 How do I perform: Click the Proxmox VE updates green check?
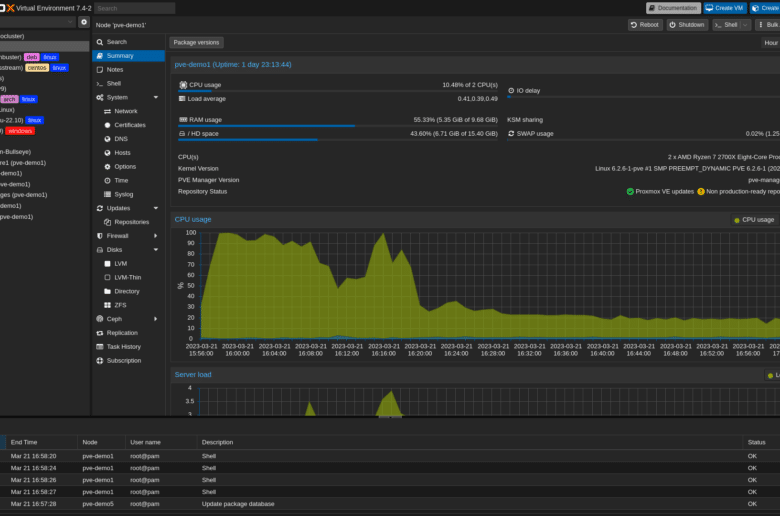click(630, 192)
